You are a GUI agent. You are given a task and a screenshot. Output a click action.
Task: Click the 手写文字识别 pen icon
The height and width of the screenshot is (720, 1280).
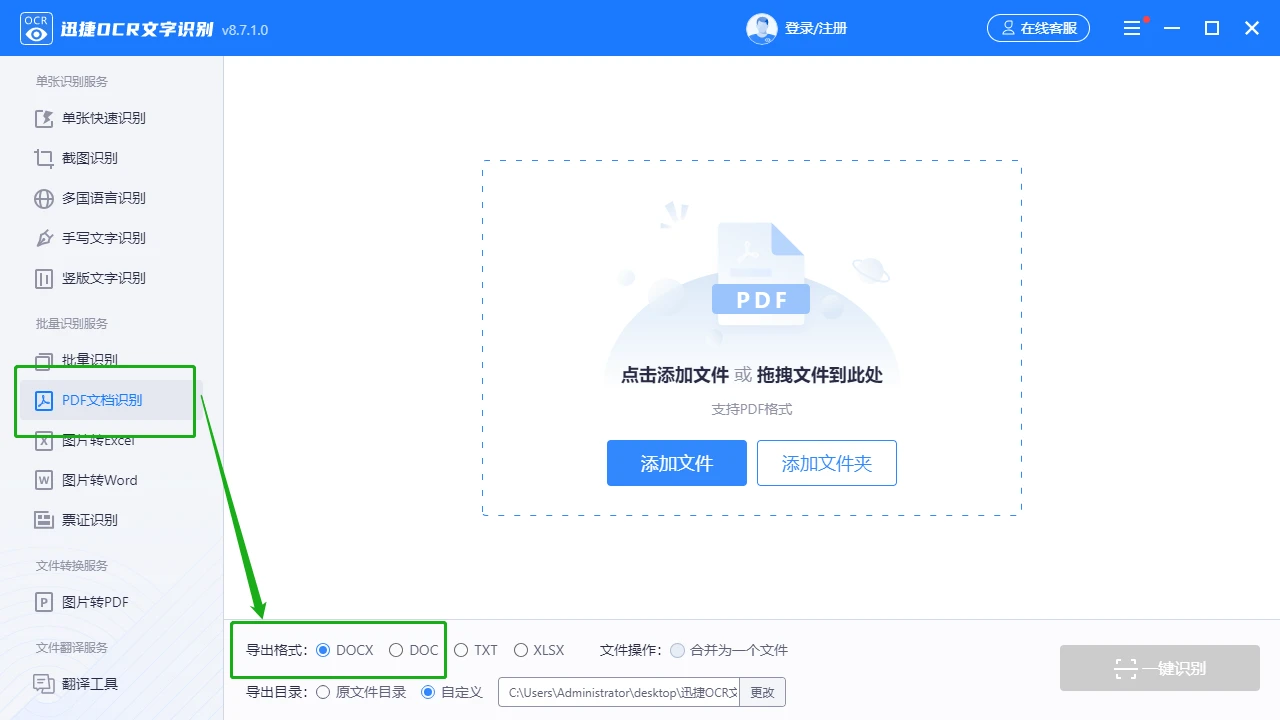pyautogui.click(x=44, y=238)
